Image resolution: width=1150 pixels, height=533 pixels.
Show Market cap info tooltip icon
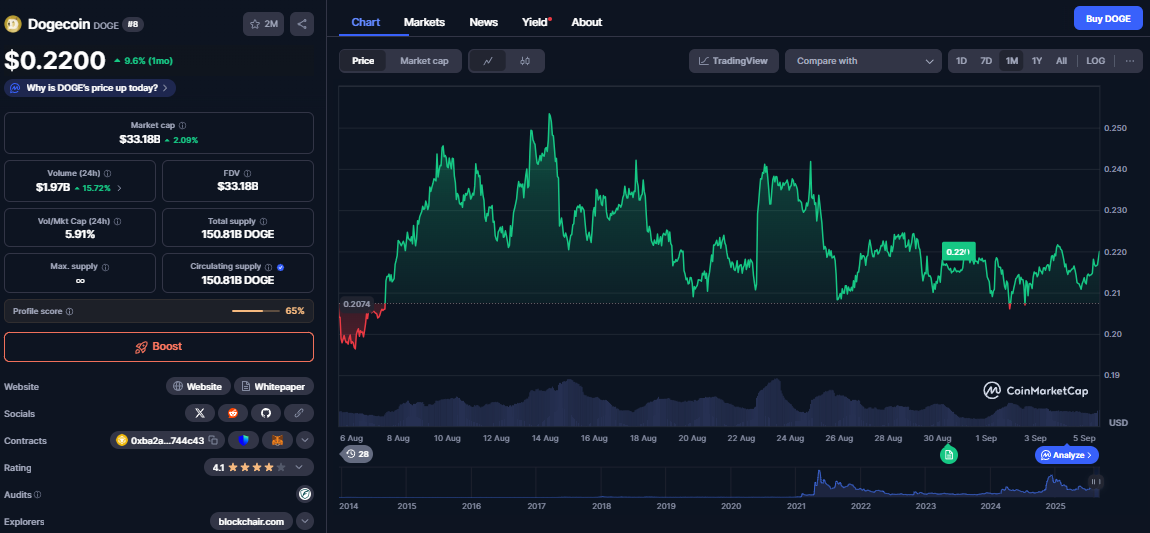(183, 125)
